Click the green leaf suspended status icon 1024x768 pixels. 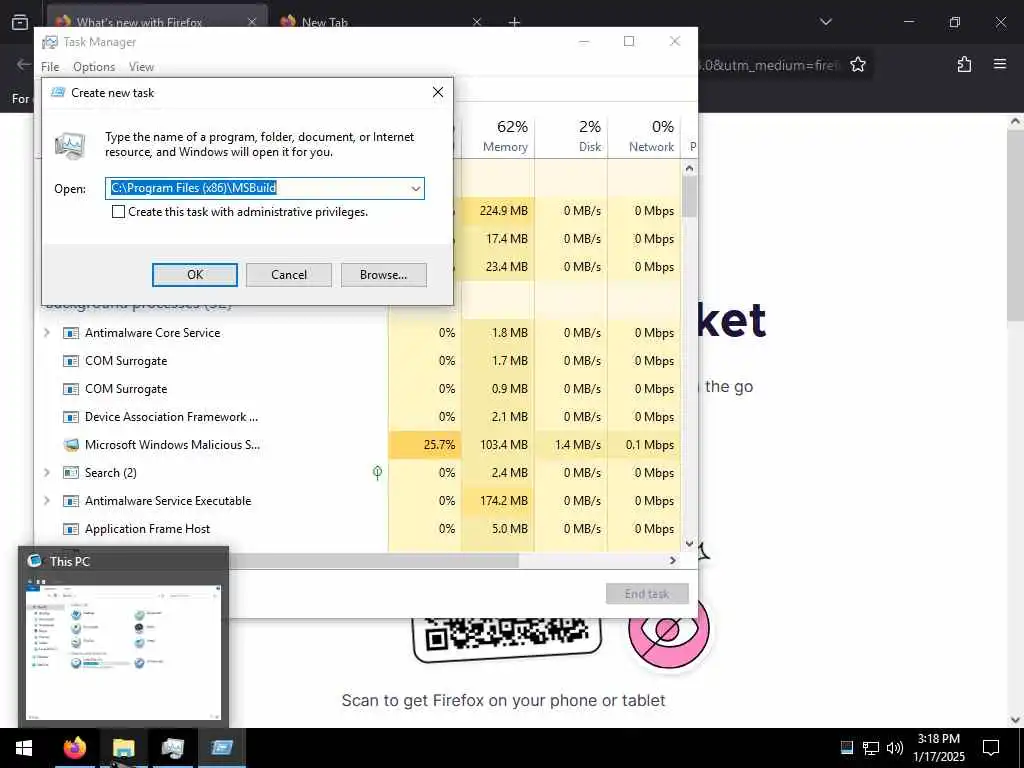tap(377, 472)
